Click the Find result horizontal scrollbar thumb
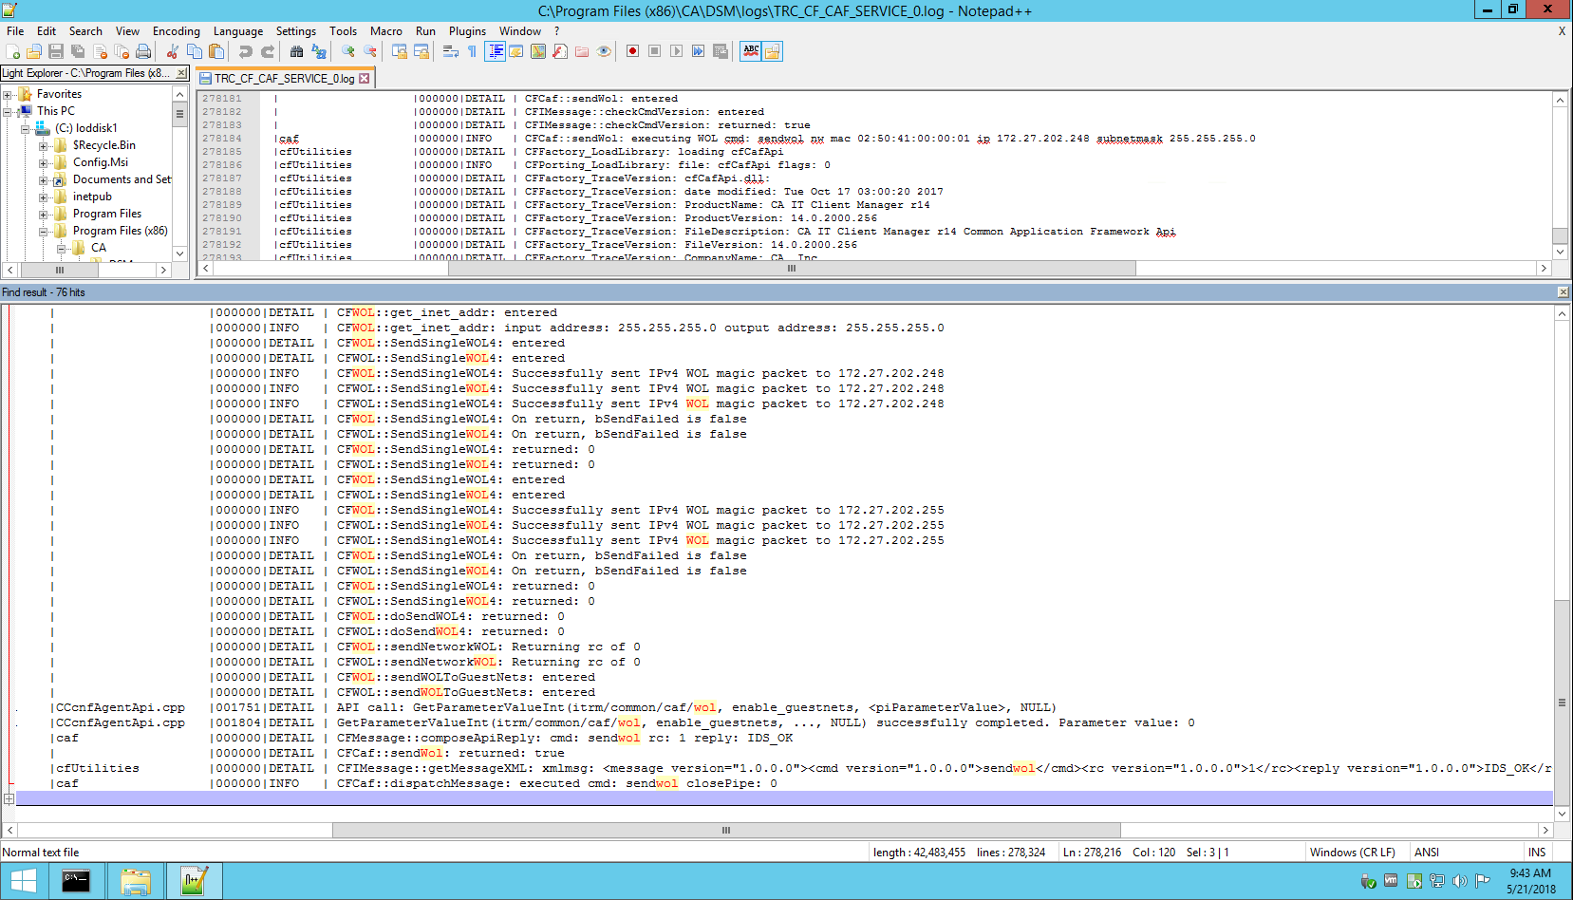Screen dimensions: 1573x900 click(726, 830)
